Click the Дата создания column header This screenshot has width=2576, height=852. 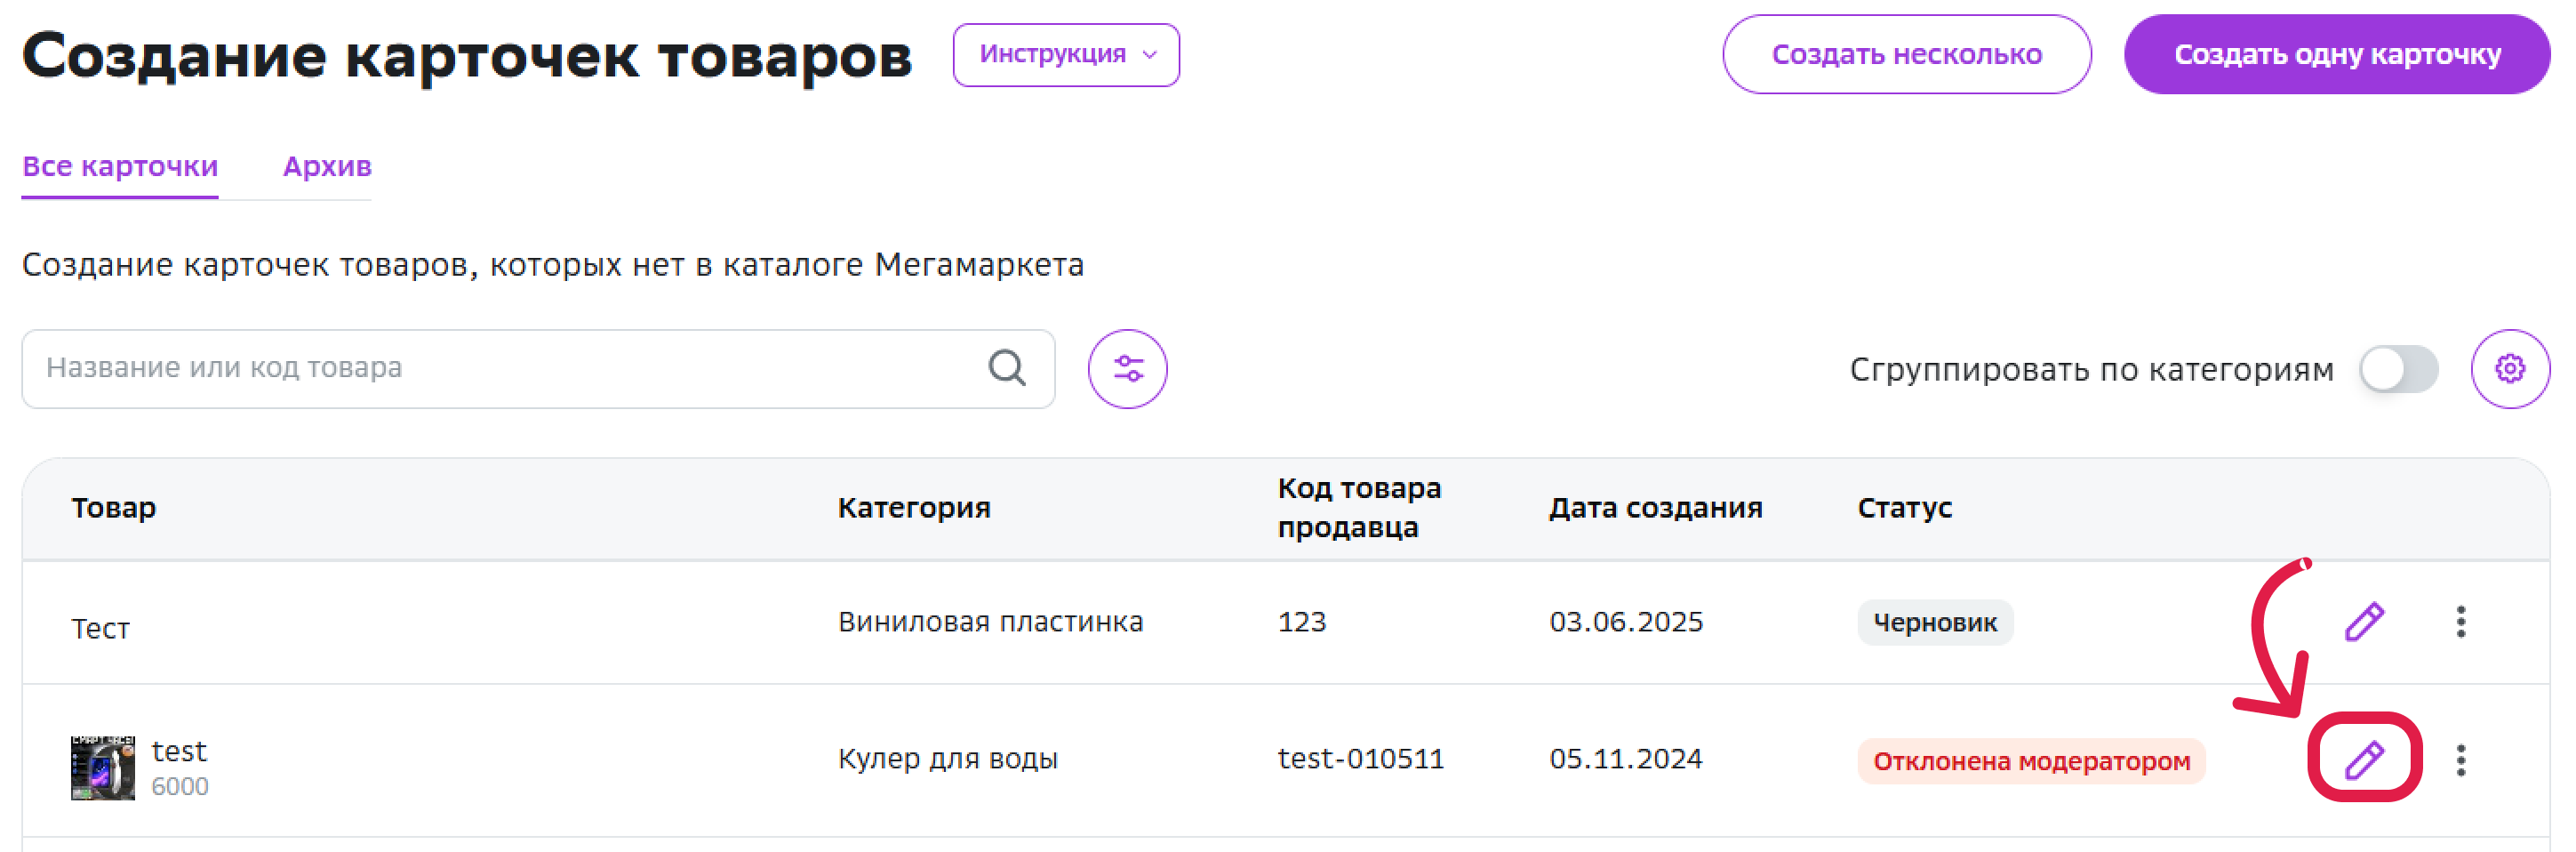coord(1655,508)
